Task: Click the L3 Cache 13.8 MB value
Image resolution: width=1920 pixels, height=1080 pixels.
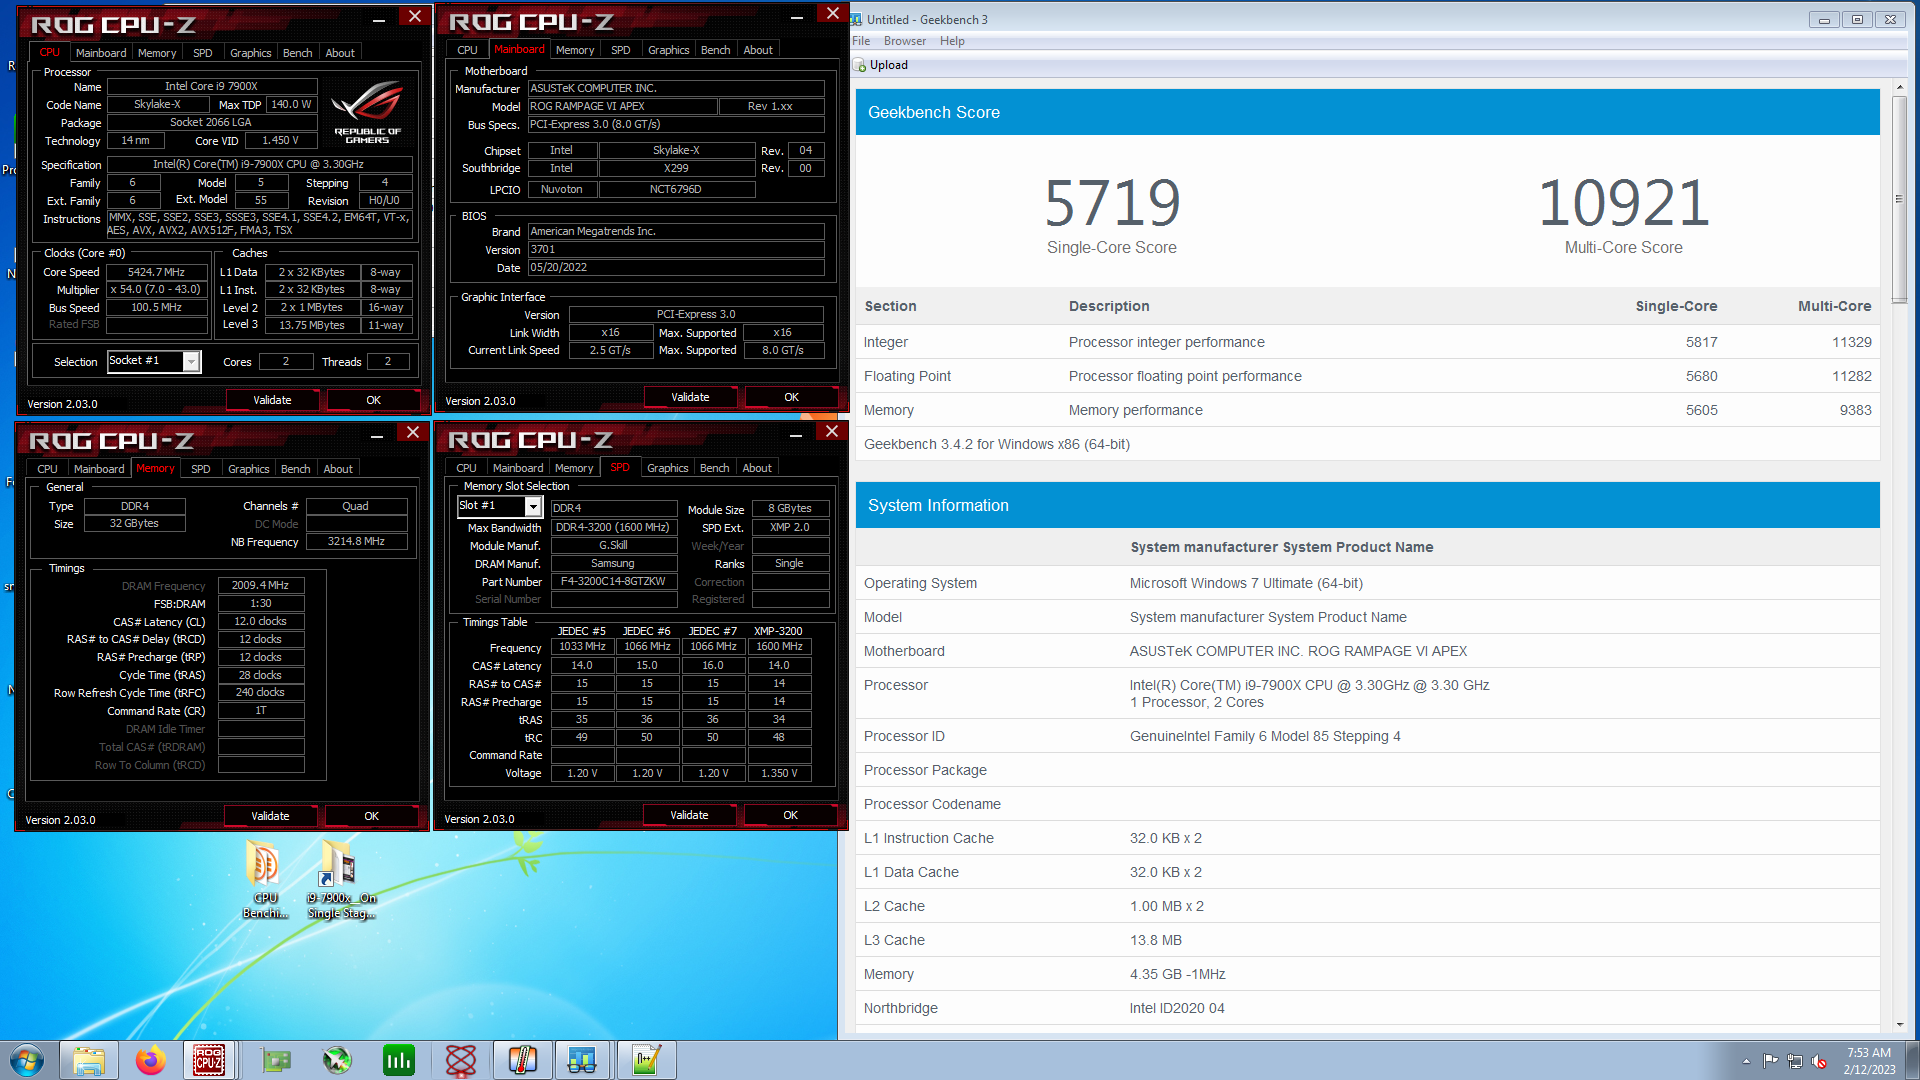Action: pos(1155,940)
